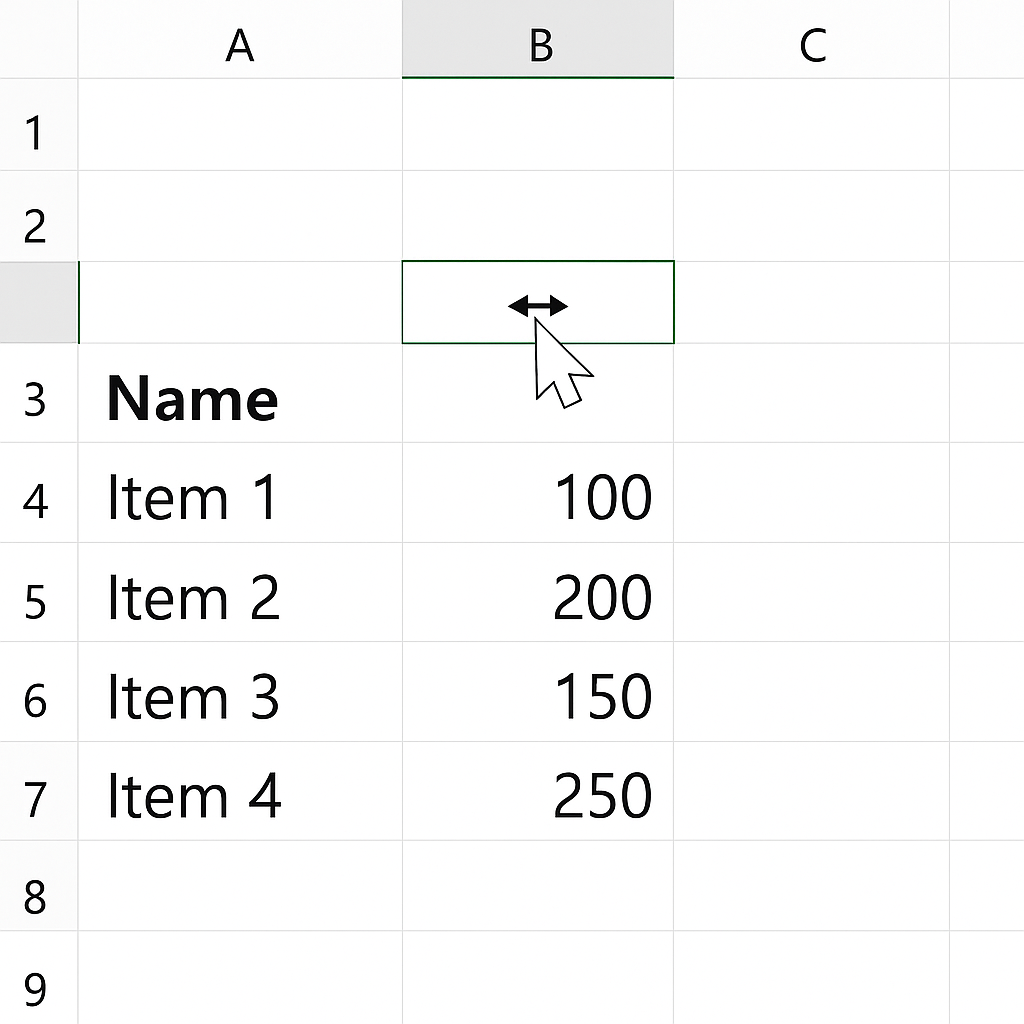Select row 1 header
Viewport: 1024px width, 1024px height.
pyautogui.click(x=39, y=125)
